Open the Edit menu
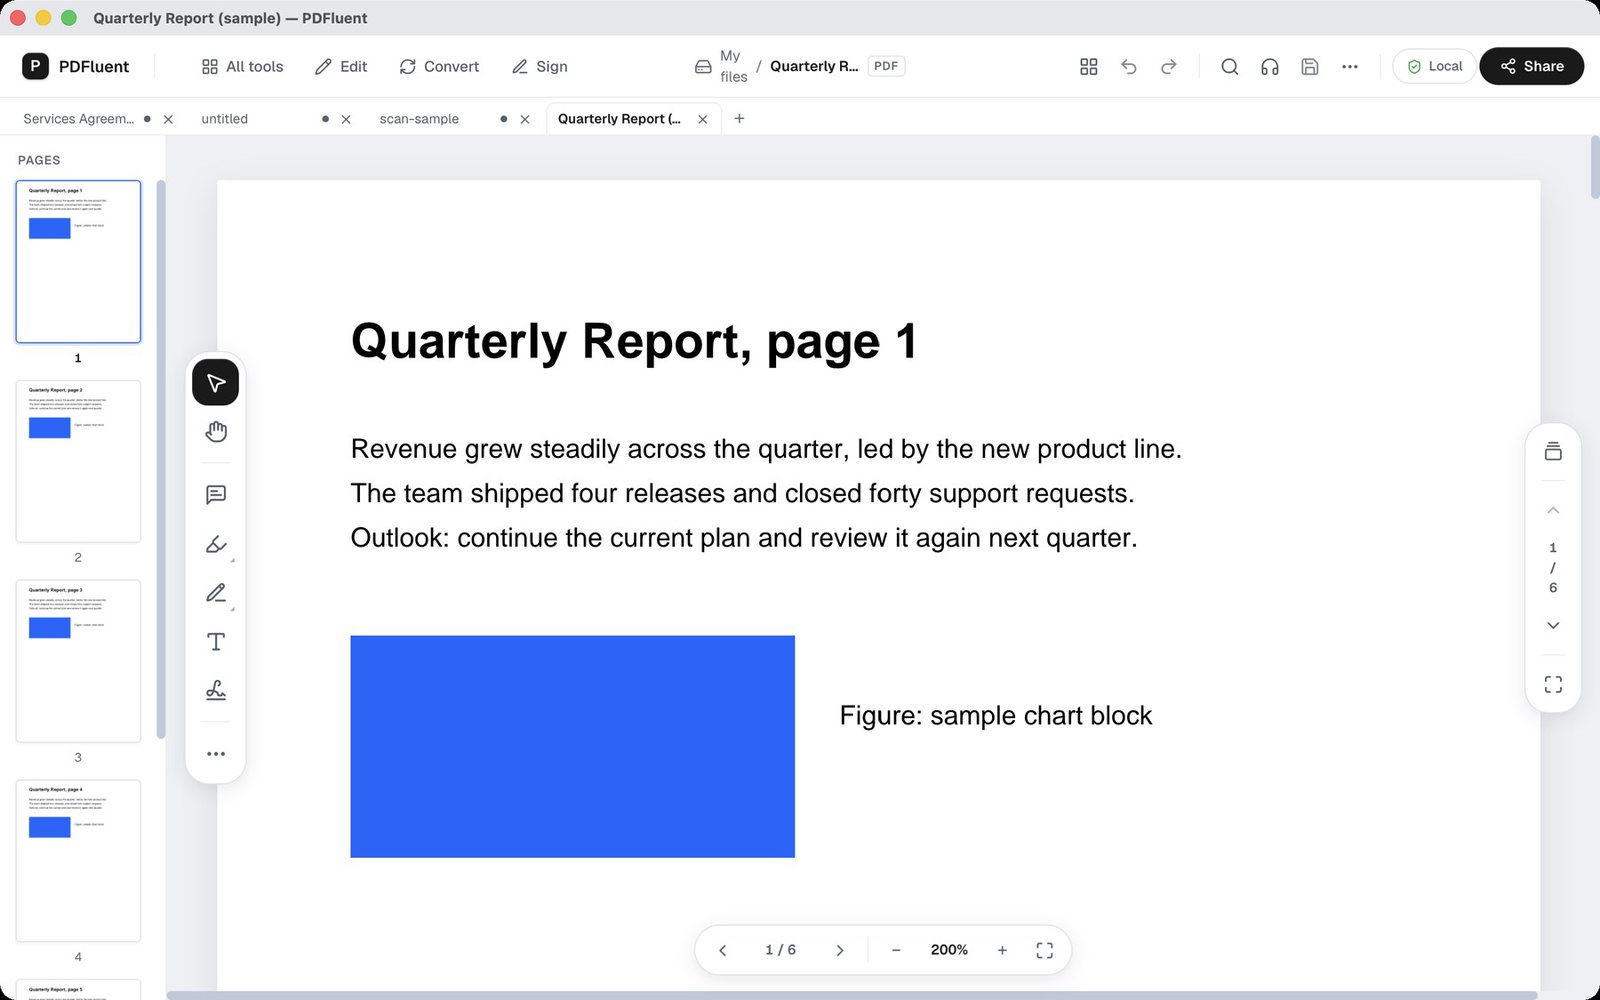 tap(341, 66)
